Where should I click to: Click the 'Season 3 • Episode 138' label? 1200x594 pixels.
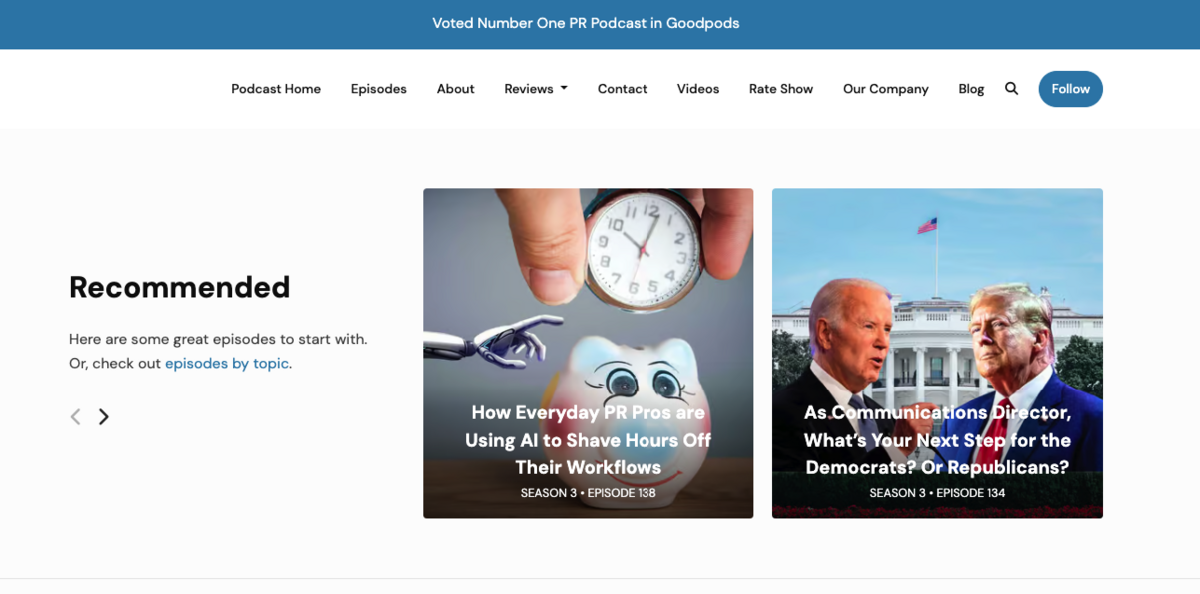tap(588, 493)
